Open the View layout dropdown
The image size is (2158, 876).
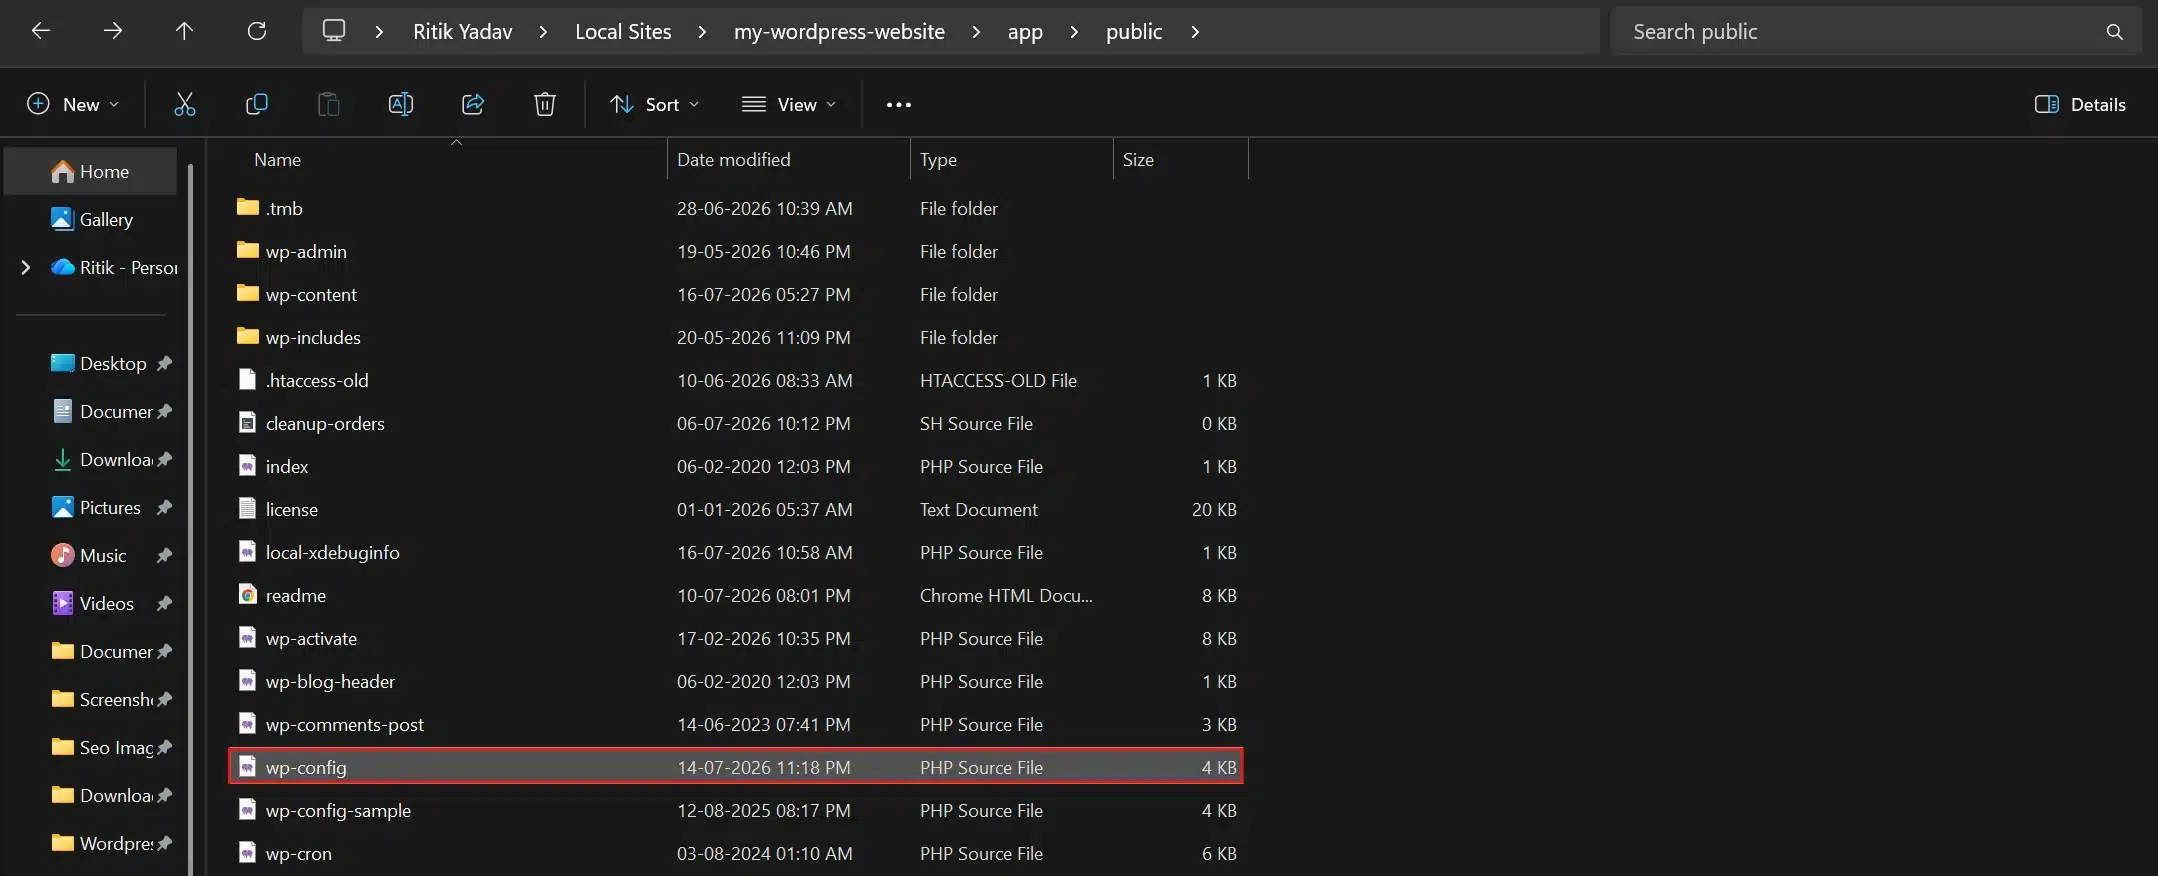(789, 104)
